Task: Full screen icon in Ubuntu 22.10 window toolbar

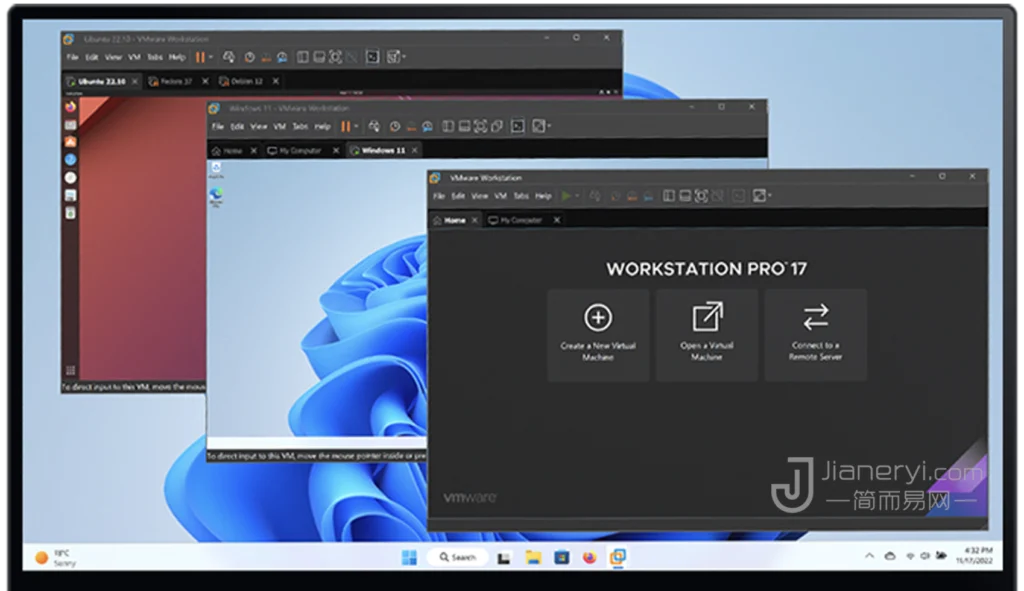Action: tap(335, 57)
